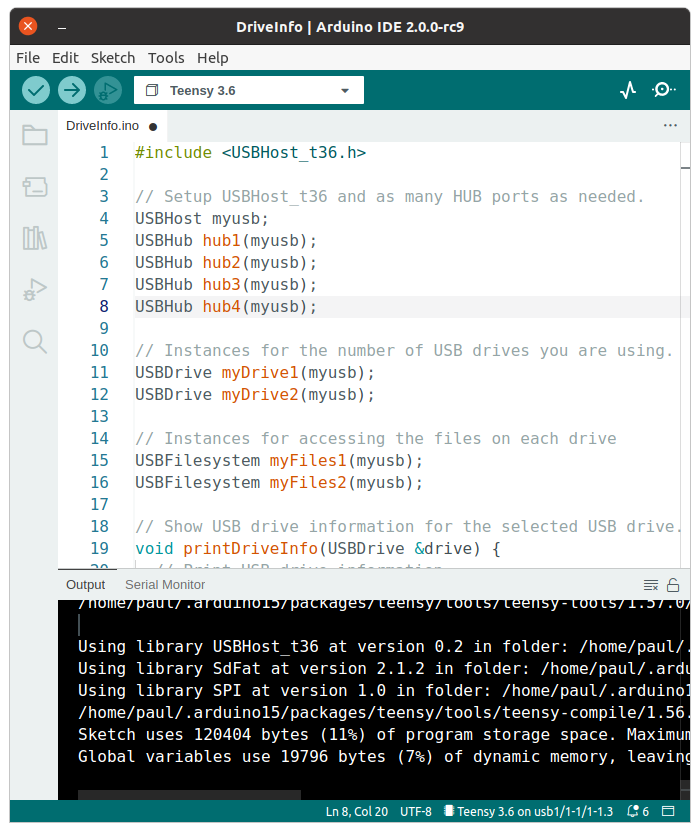
Task: Click the teensy-compile path output line
Action: (x=384, y=713)
